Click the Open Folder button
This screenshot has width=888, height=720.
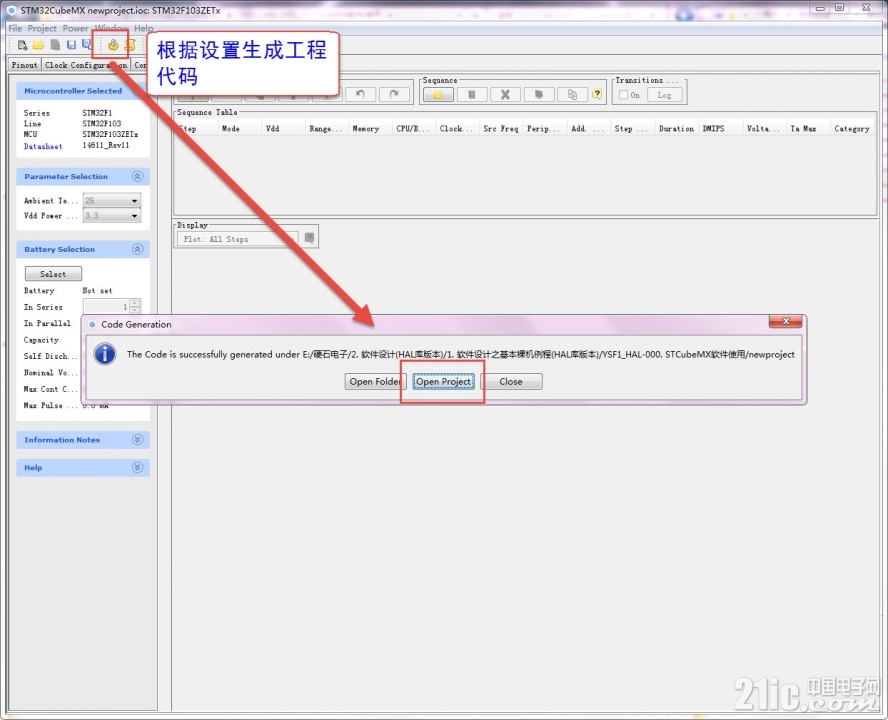(375, 381)
